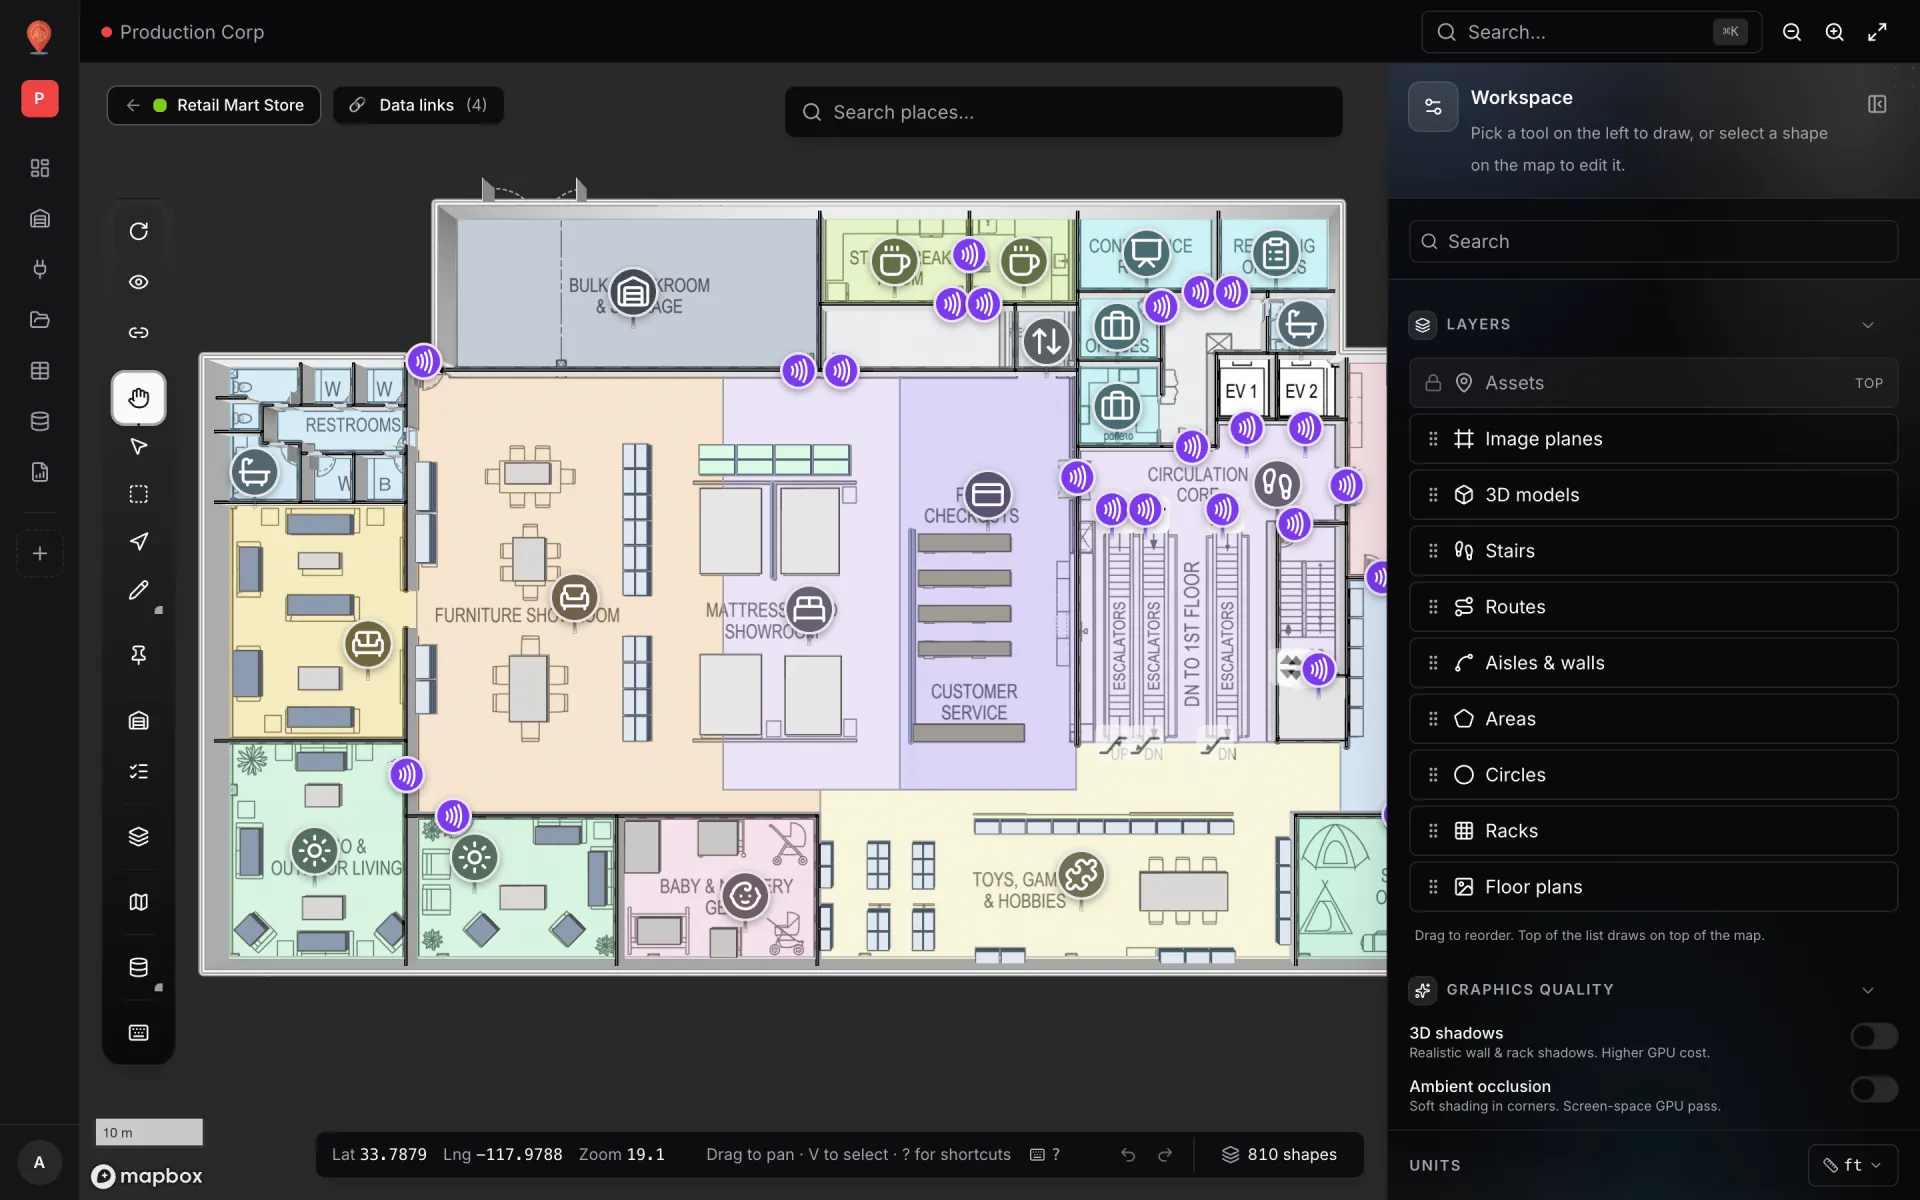The image size is (1920, 1200).
Task: Click the redo arrow in status bar
Action: coord(1165,1155)
